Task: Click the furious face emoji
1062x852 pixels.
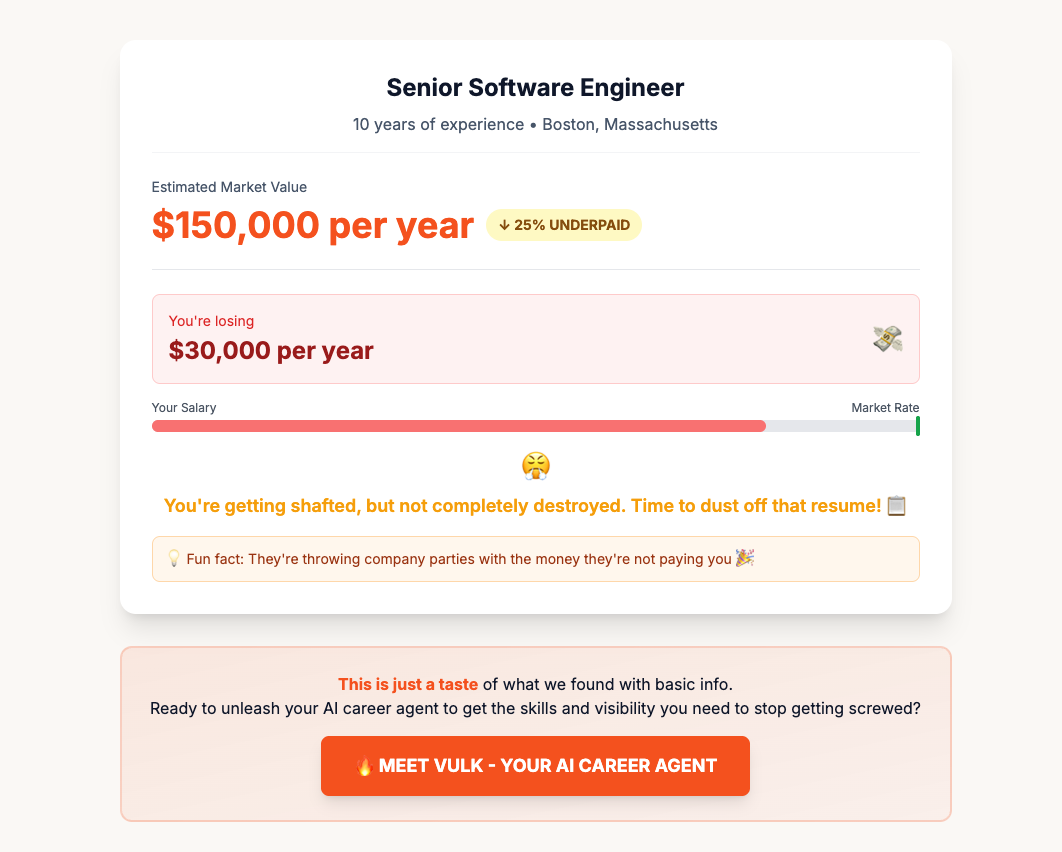Action: (x=535, y=464)
